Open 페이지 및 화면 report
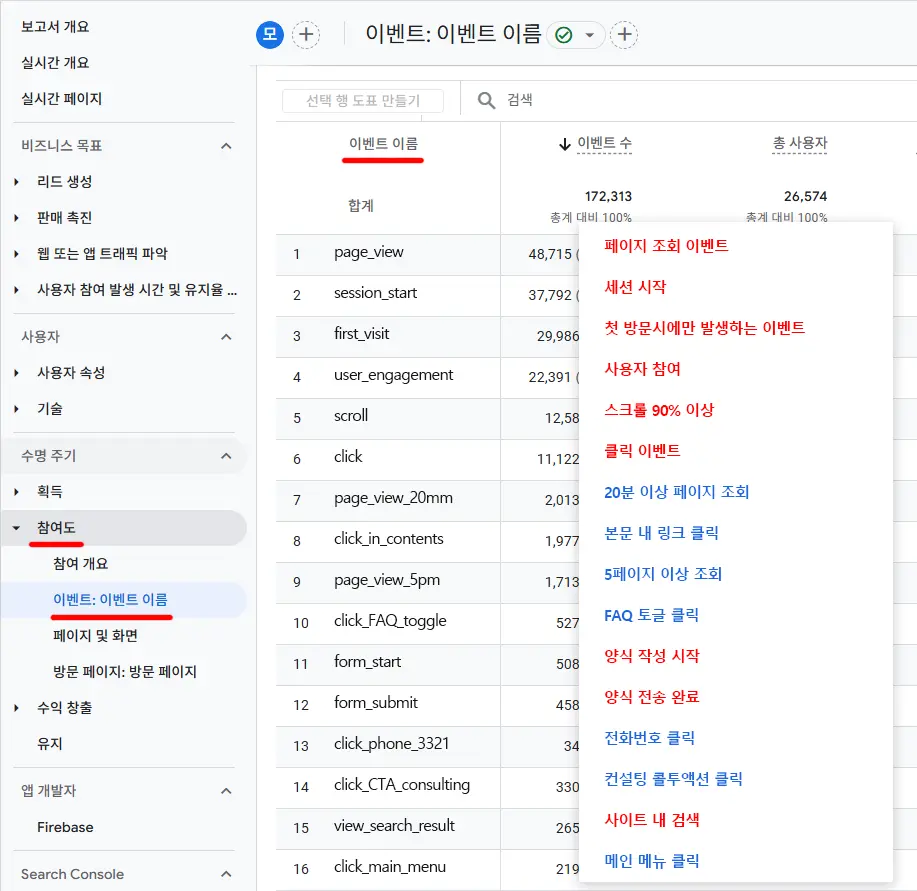Viewport: 917px width, 891px height. [95, 636]
